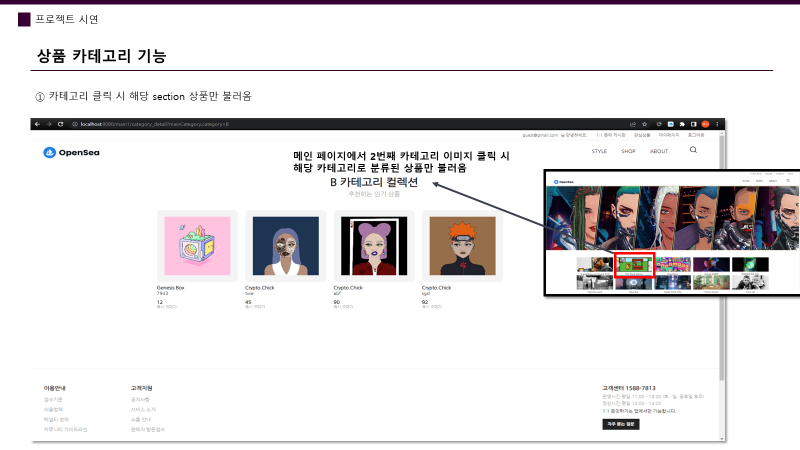Bookmark the page with the star icon
The width and height of the screenshot is (800, 450).
(x=644, y=124)
